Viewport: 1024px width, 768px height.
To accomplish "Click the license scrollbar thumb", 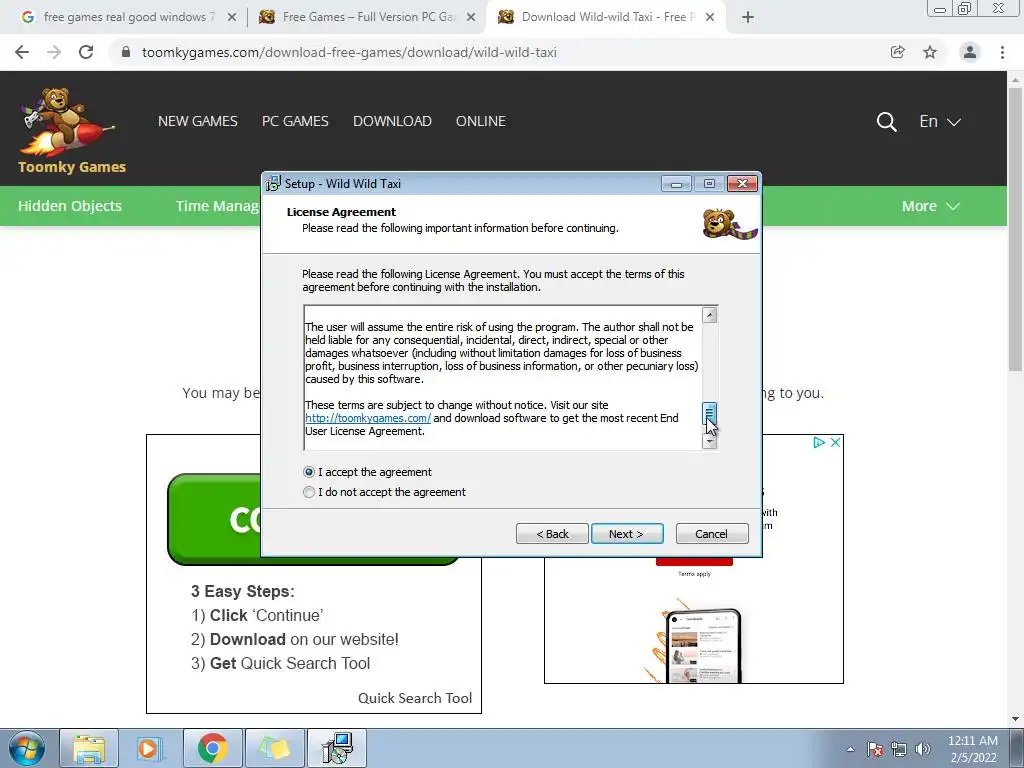I will coord(709,413).
